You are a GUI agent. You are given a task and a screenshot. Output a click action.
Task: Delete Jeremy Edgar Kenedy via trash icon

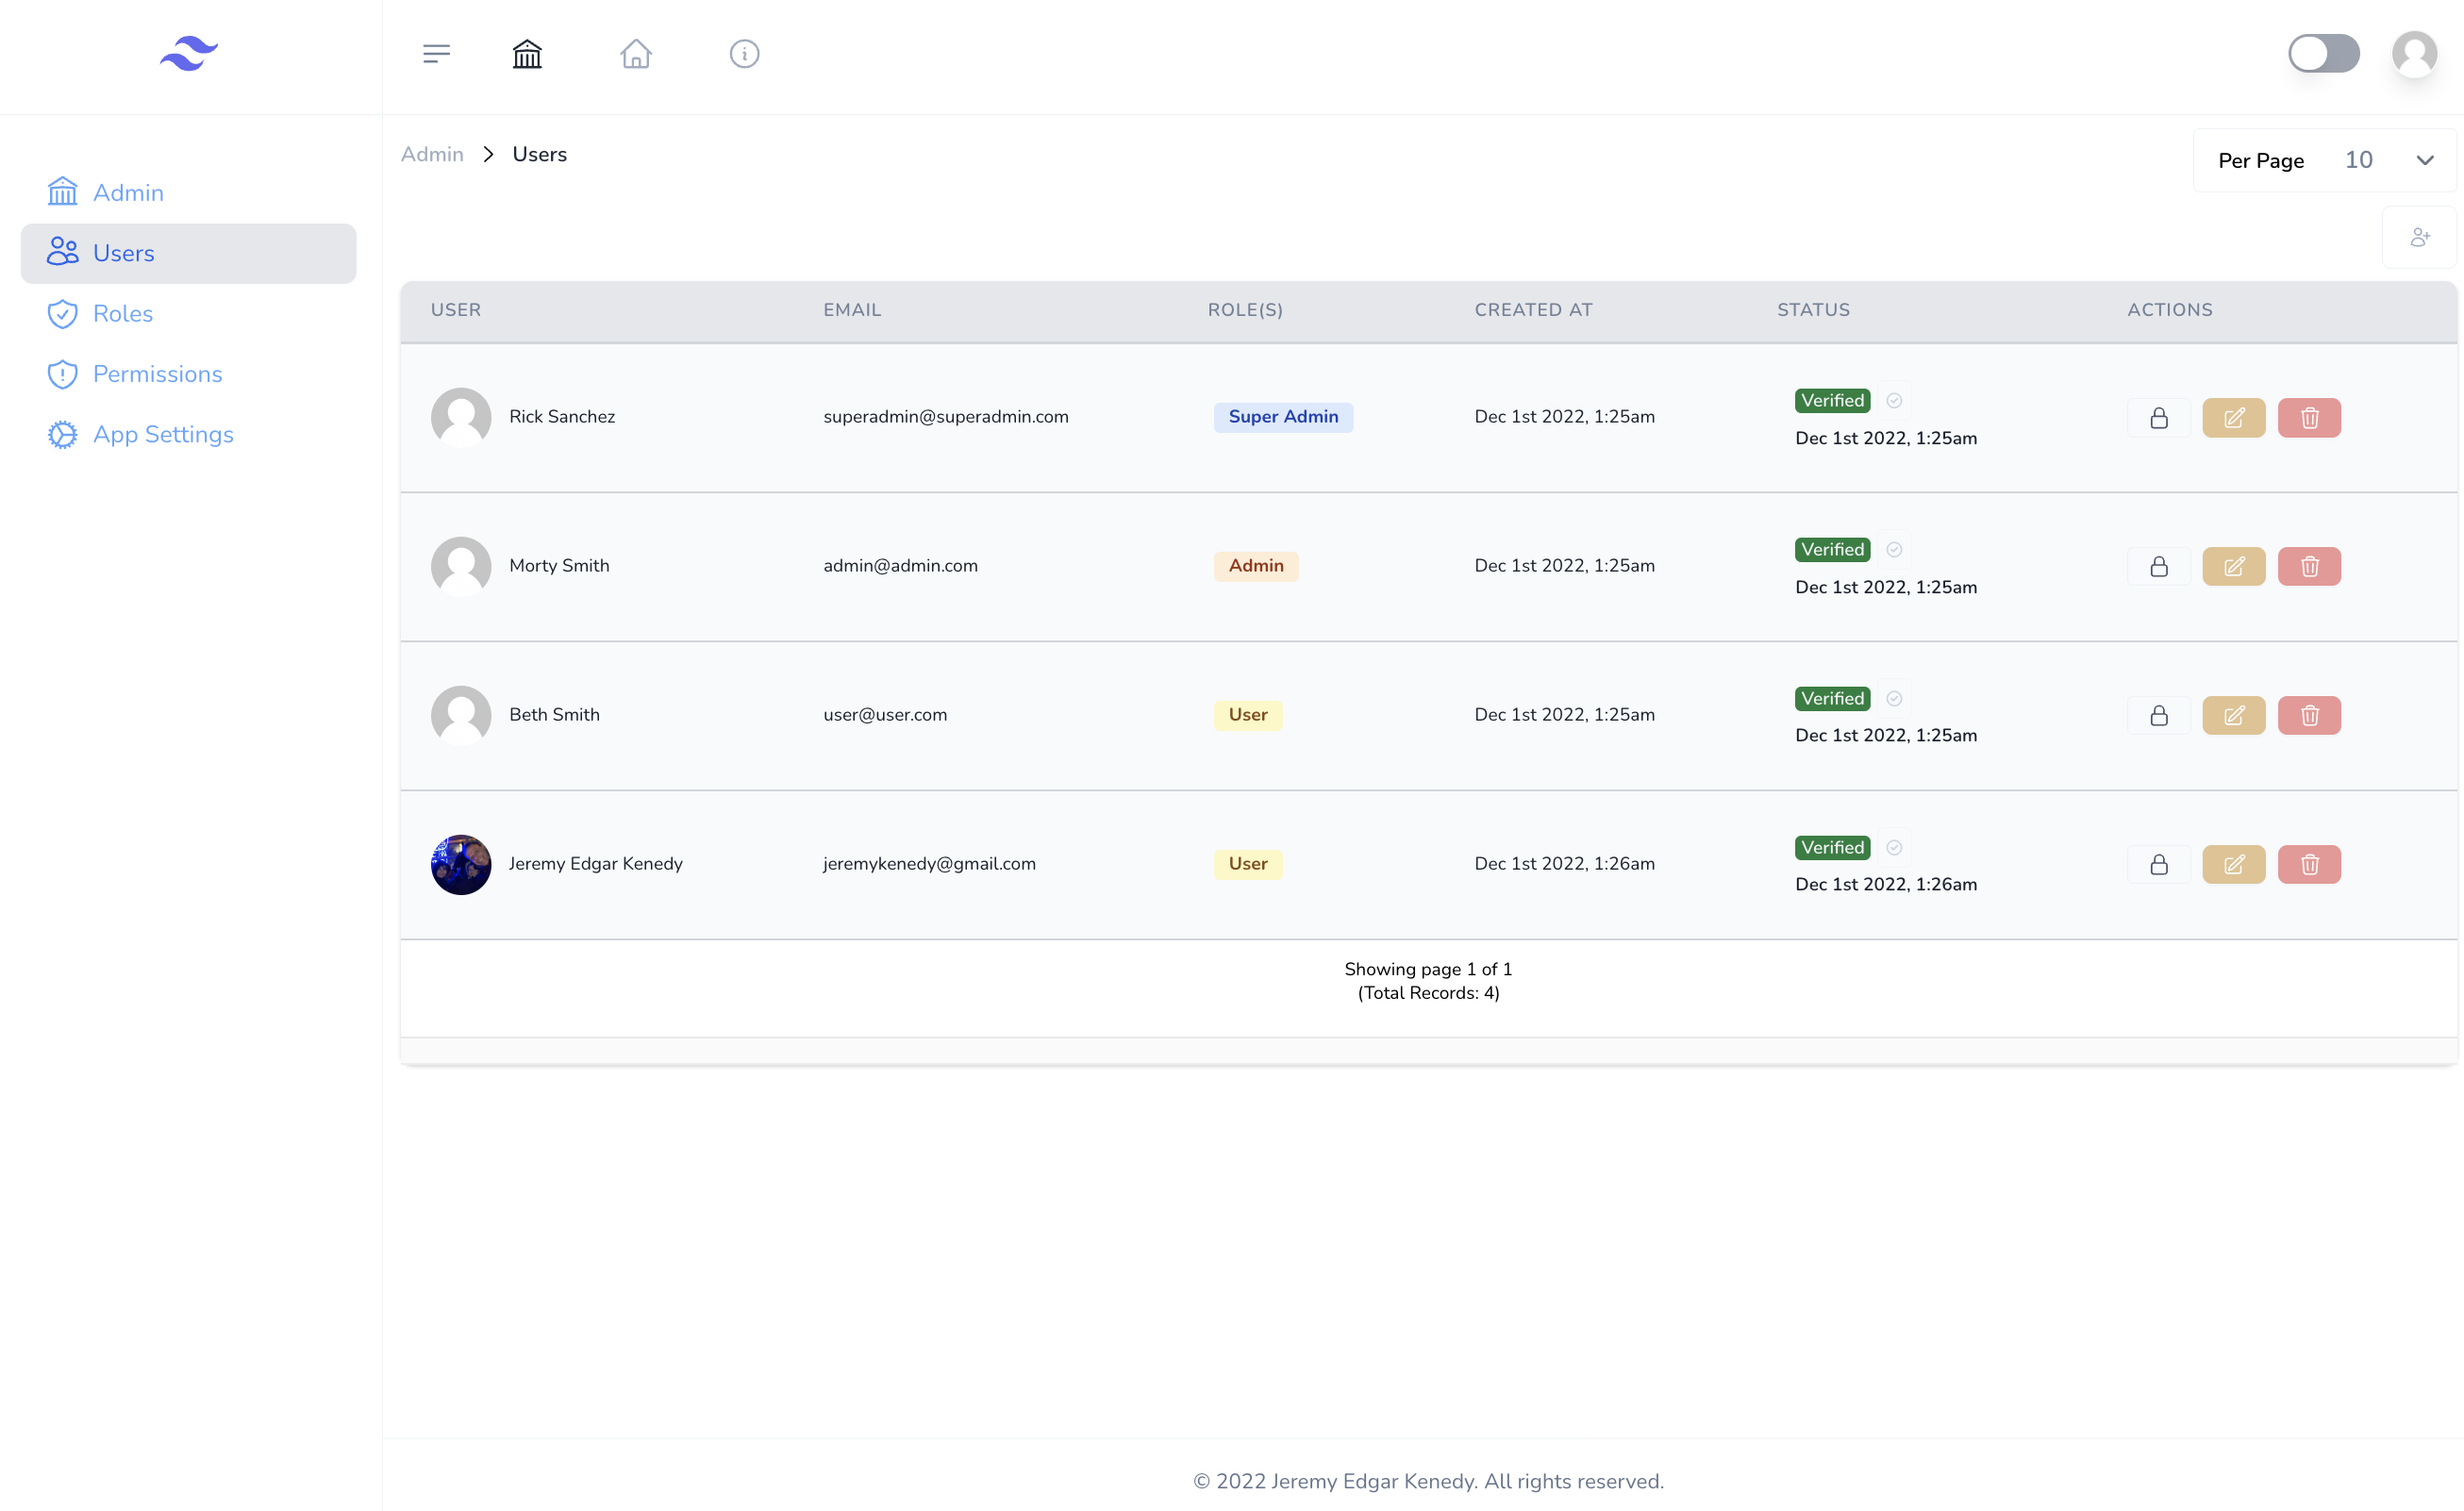click(2309, 865)
